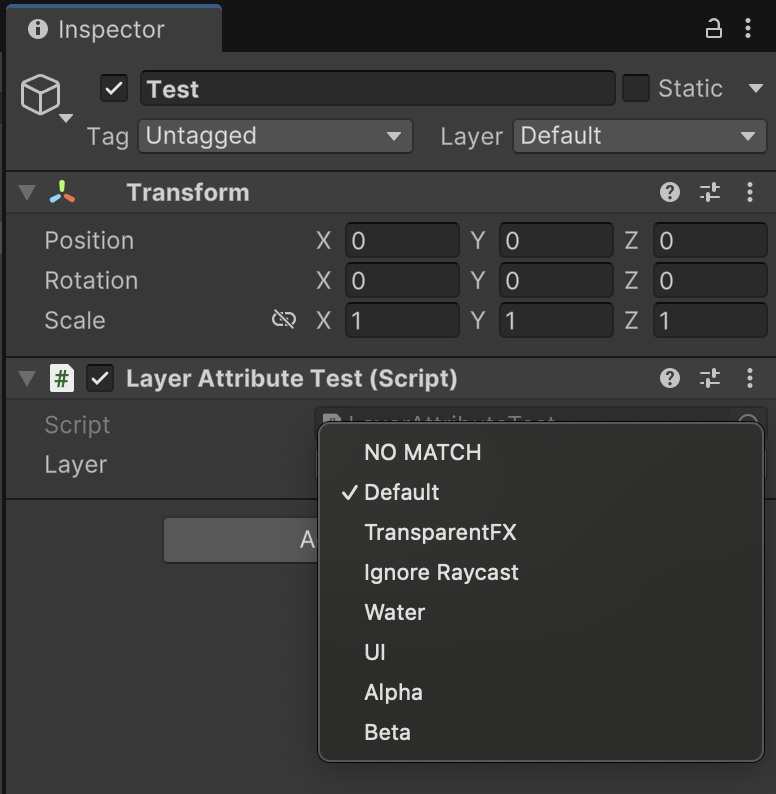Screen dimensions: 776x794
Task: Choose Beta layer option
Action: 541,732
